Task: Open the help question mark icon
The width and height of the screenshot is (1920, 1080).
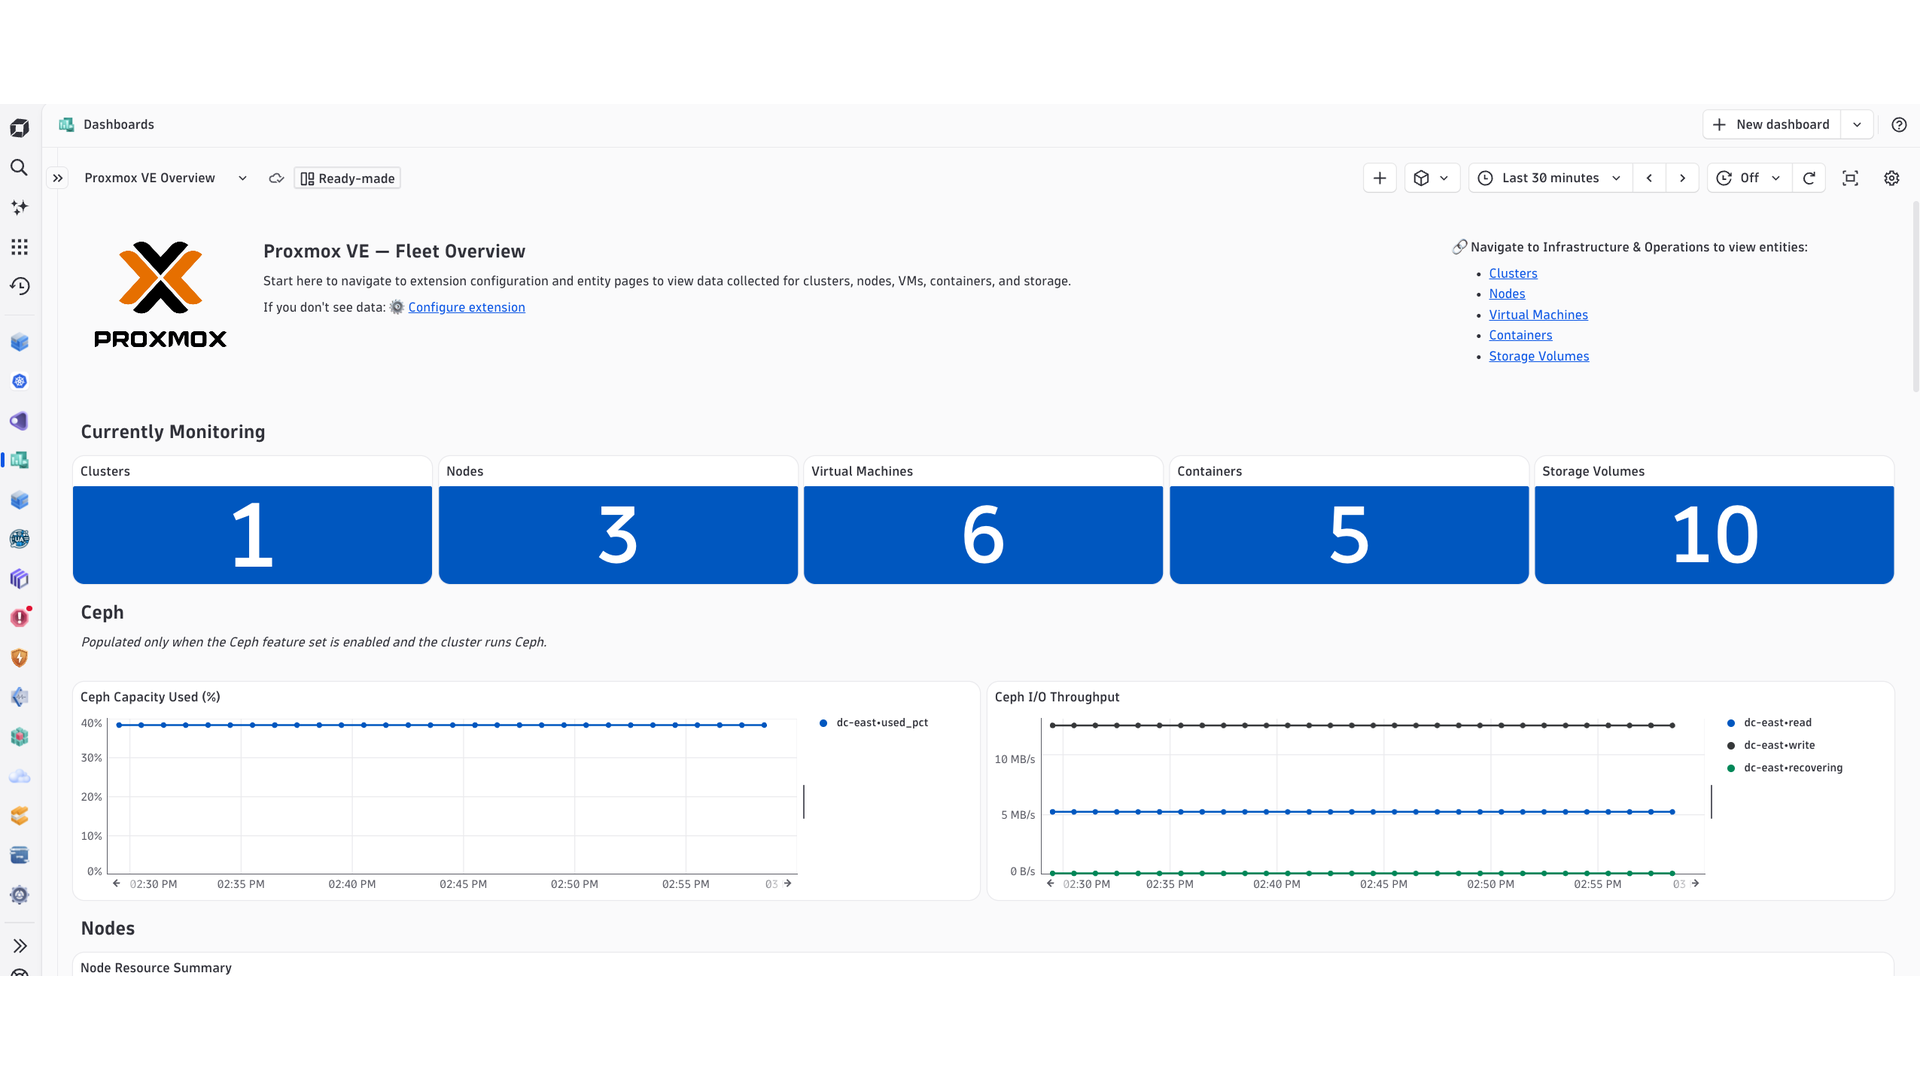Action: 1899,125
